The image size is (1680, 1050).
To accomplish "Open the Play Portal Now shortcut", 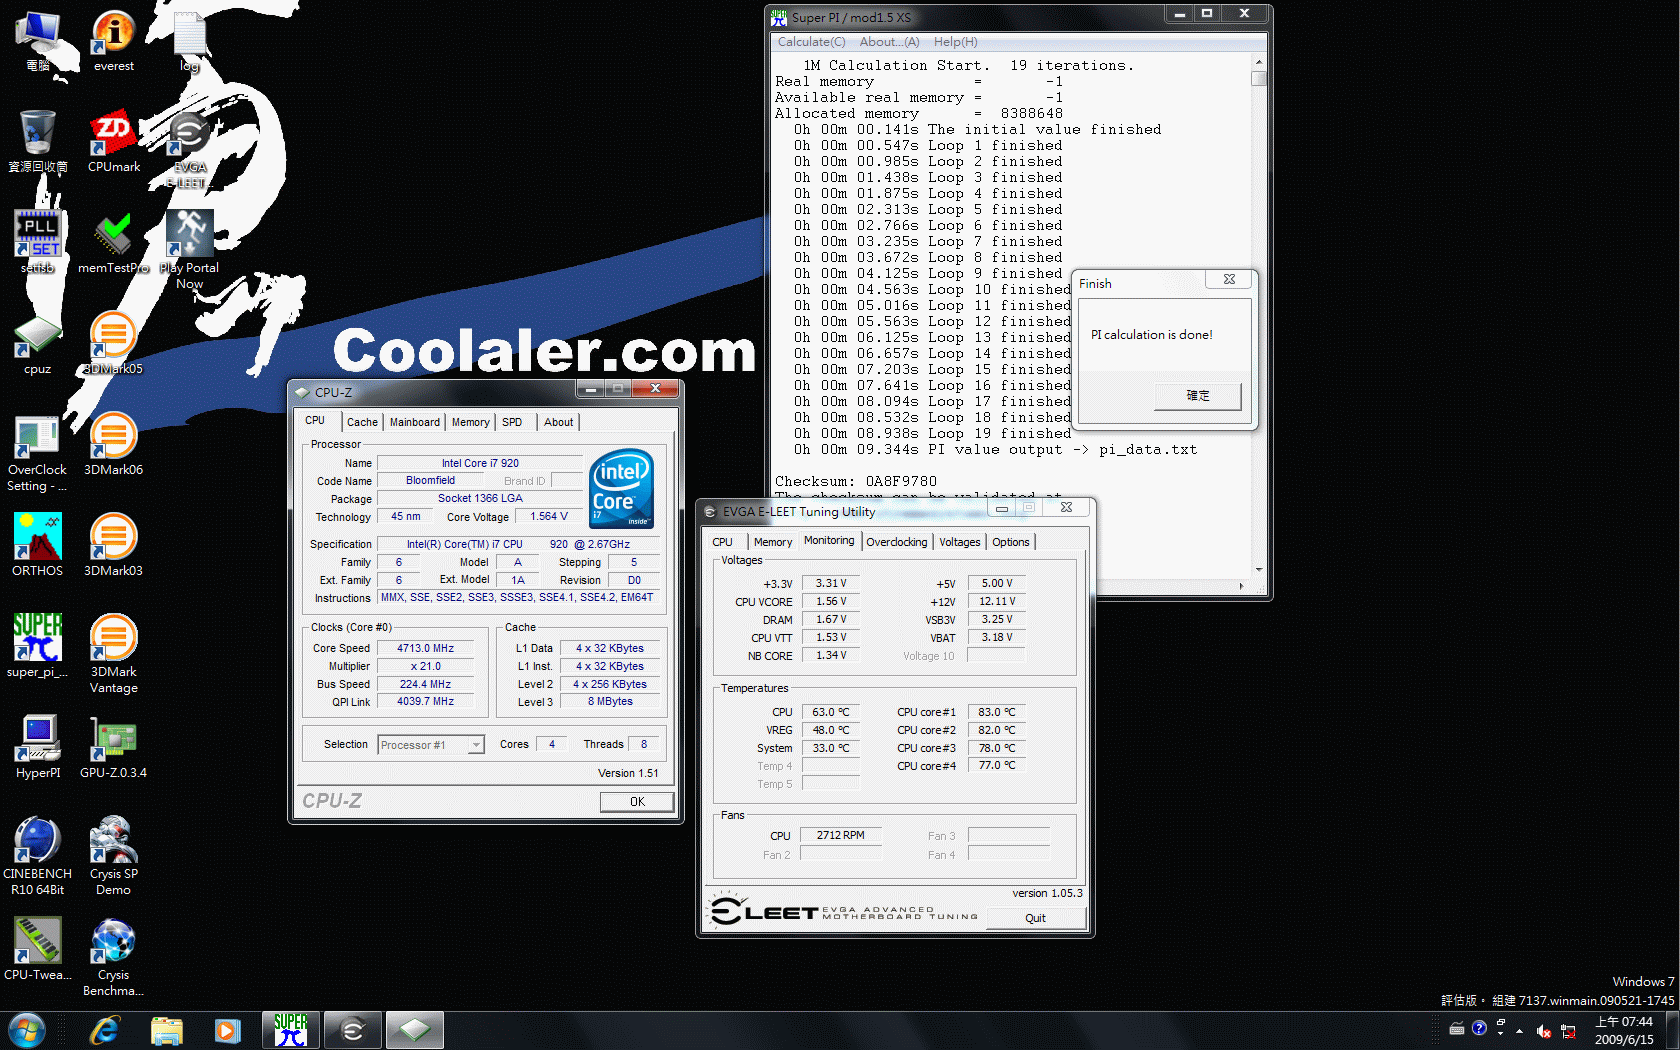I will [x=190, y=250].
